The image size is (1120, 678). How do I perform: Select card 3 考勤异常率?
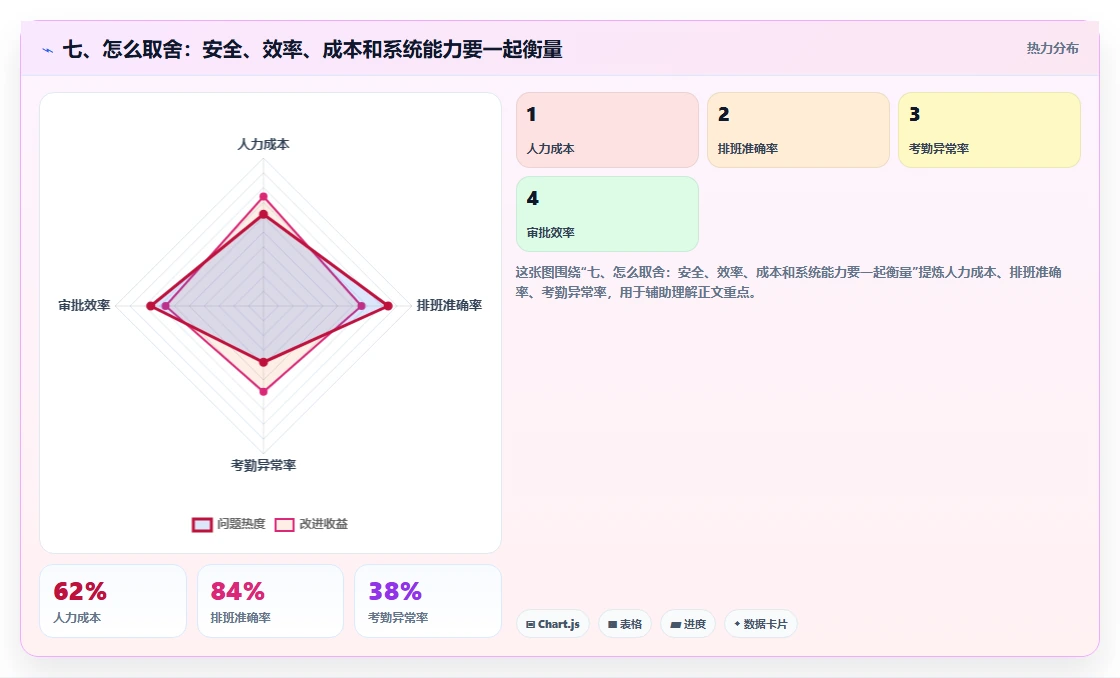point(989,130)
